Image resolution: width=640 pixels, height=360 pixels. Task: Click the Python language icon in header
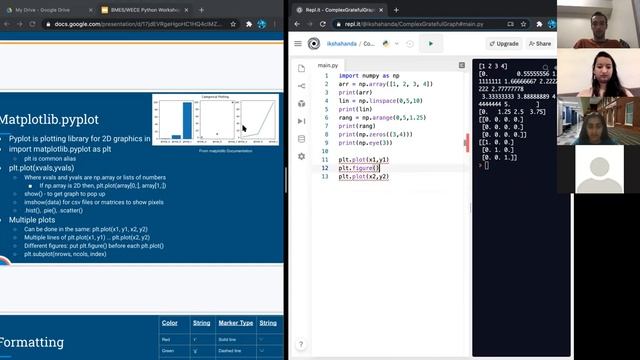[386, 44]
